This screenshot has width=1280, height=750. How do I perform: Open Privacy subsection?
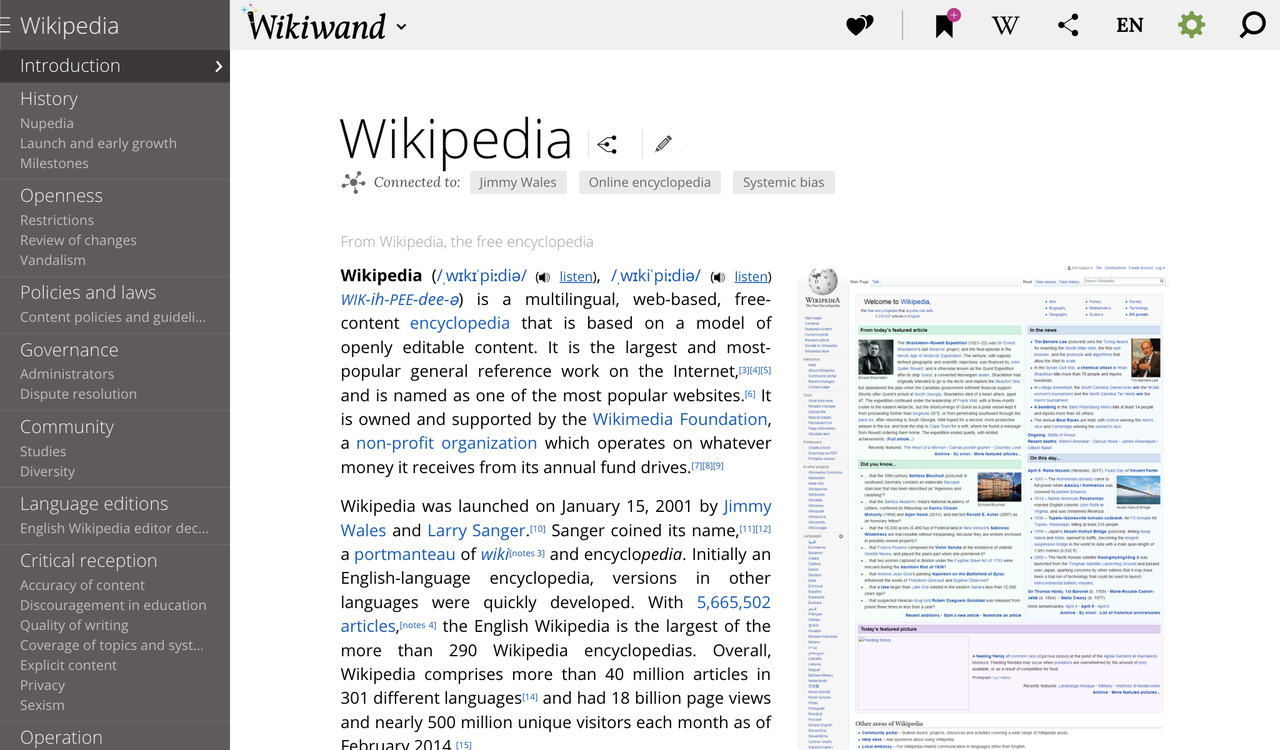pyautogui.click(x=42, y=685)
